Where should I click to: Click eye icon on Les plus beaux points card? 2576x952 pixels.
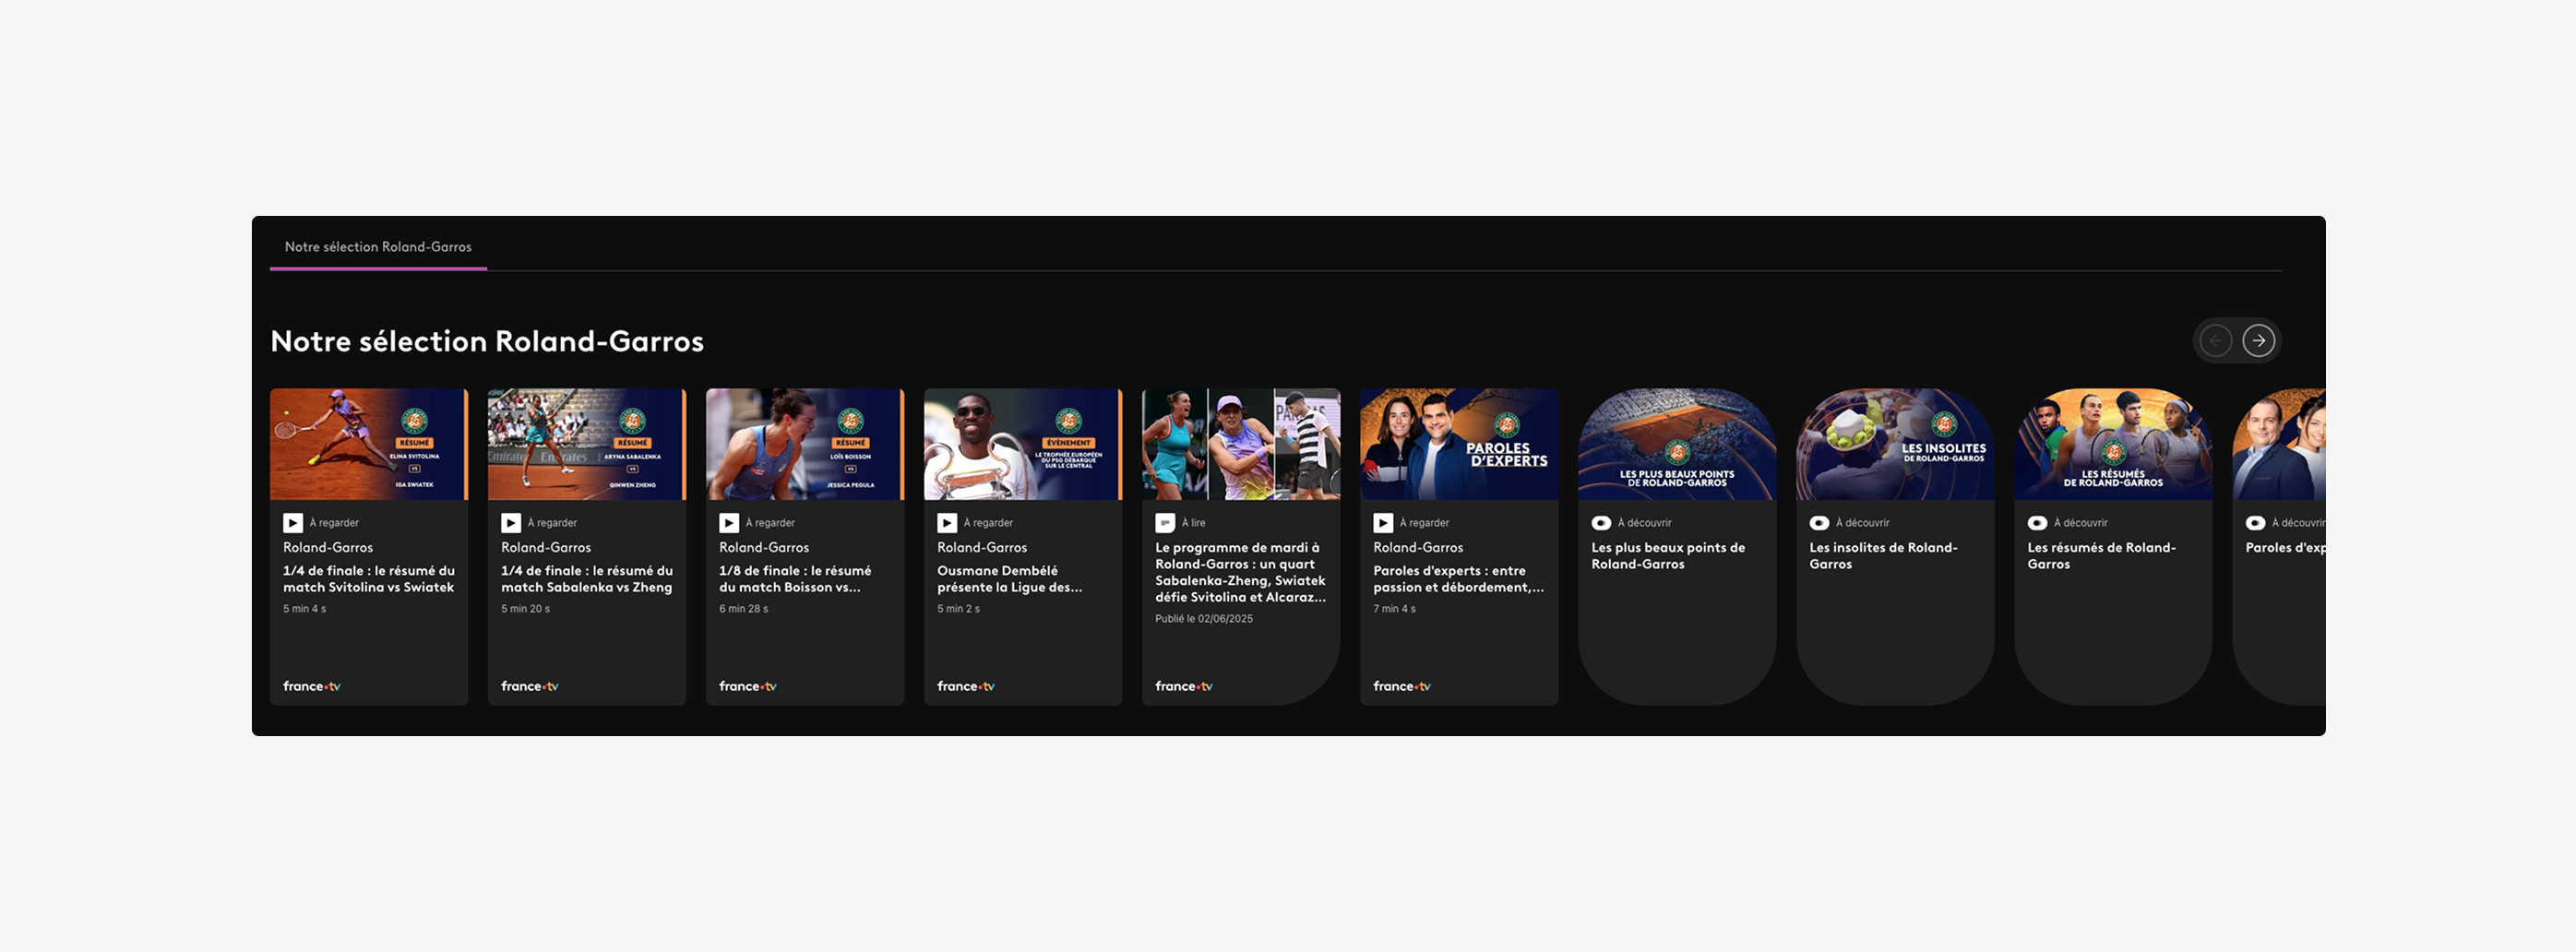[1601, 523]
